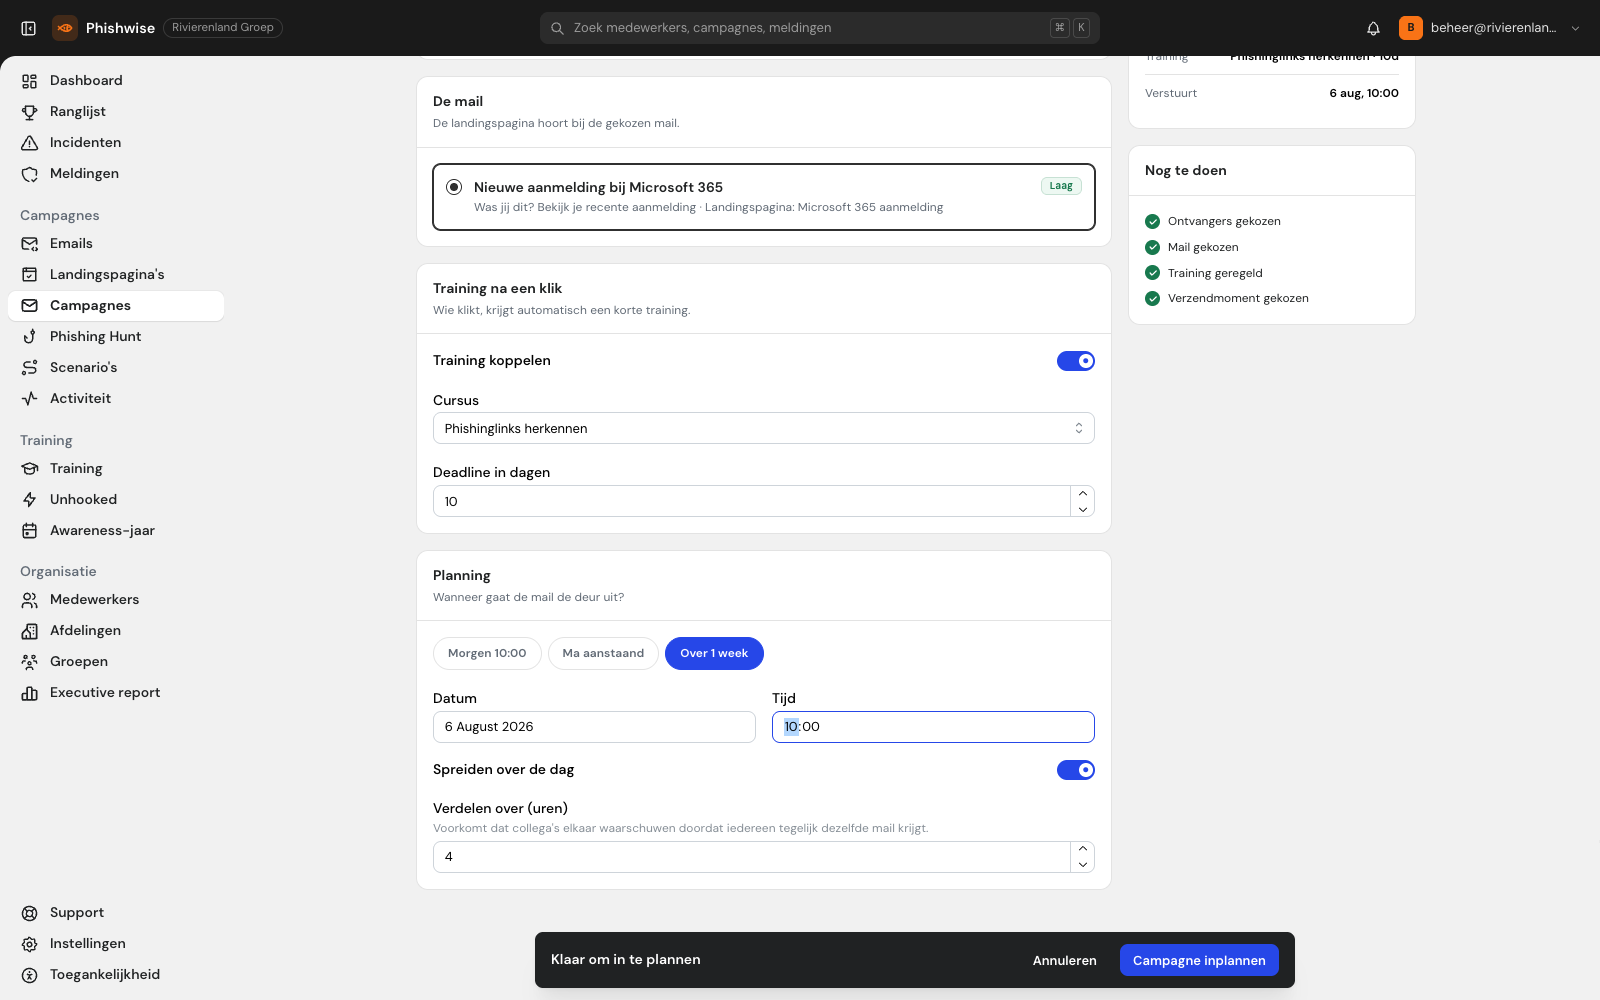The height and width of the screenshot is (1000, 1600).
Task: Open the Cursus dropdown
Action: (764, 428)
